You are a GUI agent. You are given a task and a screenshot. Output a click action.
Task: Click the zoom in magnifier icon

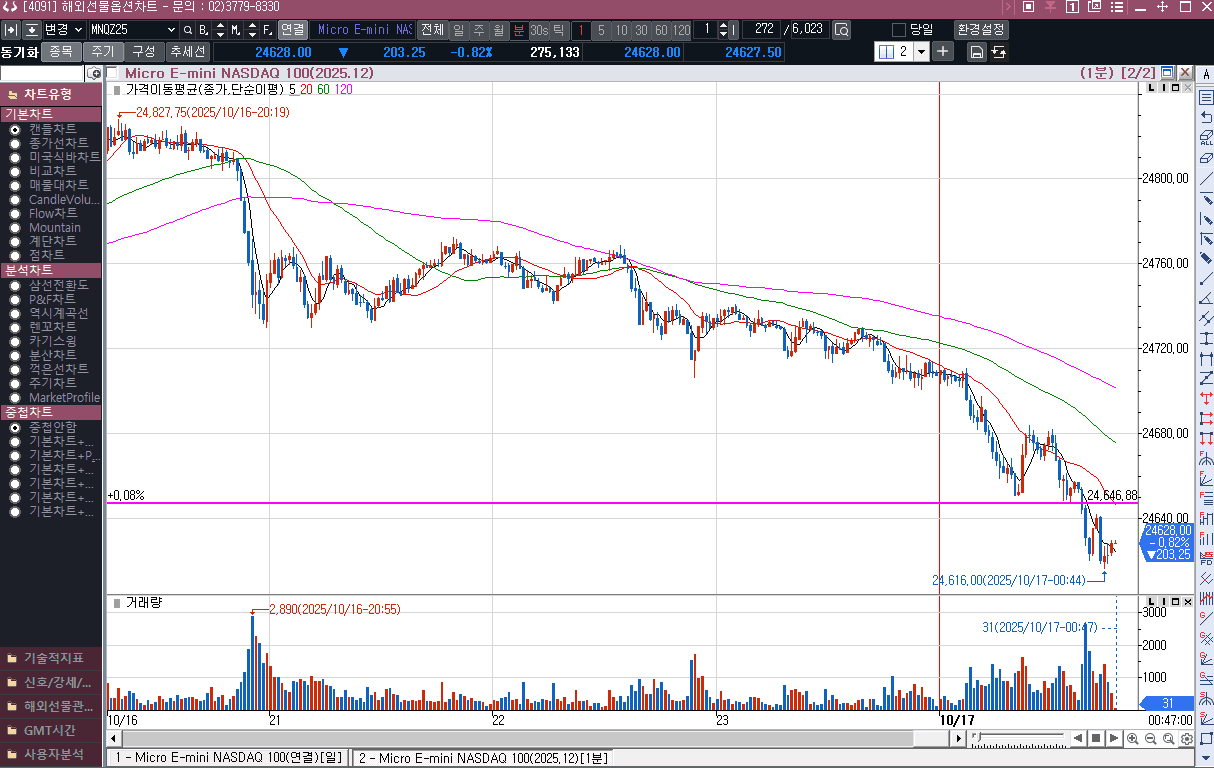(x=1133, y=739)
